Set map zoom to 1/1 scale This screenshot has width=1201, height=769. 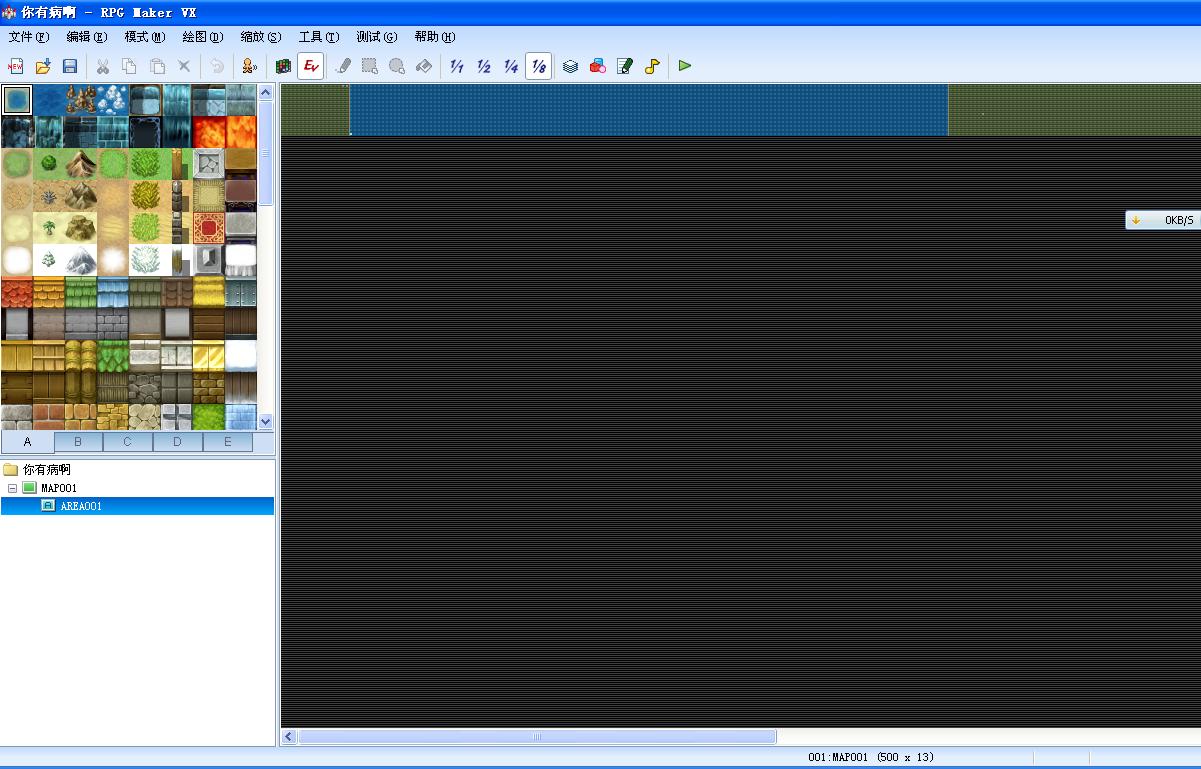point(457,66)
